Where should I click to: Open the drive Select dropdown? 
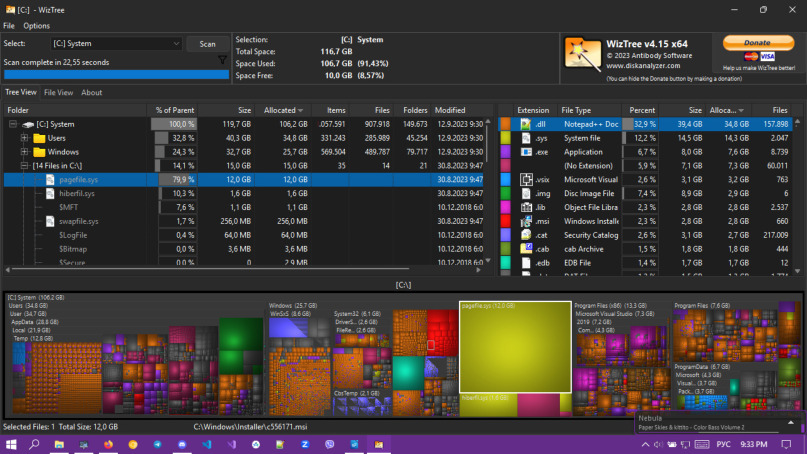(x=176, y=44)
